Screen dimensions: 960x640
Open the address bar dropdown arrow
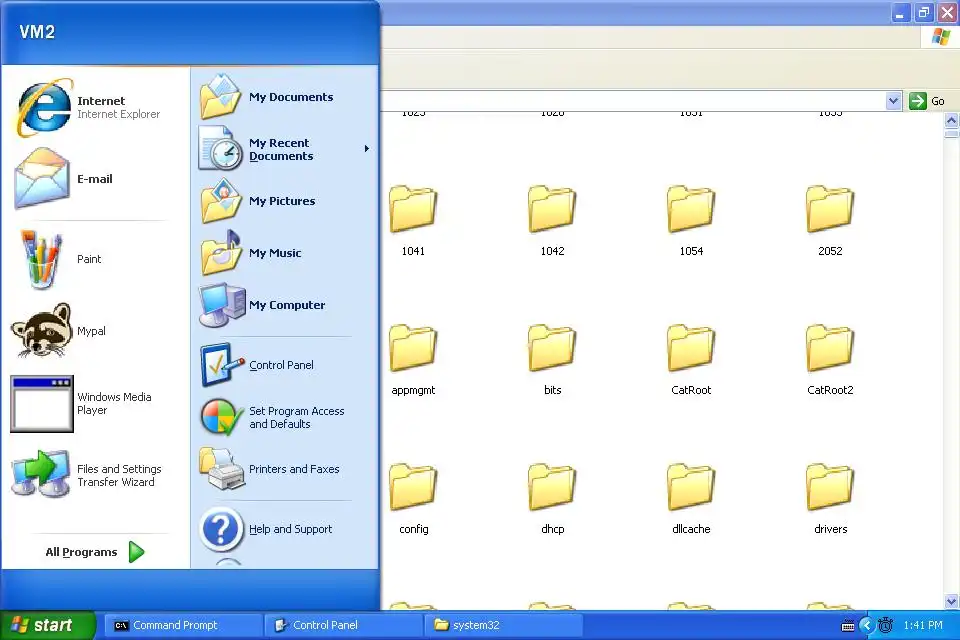(x=894, y=101)
